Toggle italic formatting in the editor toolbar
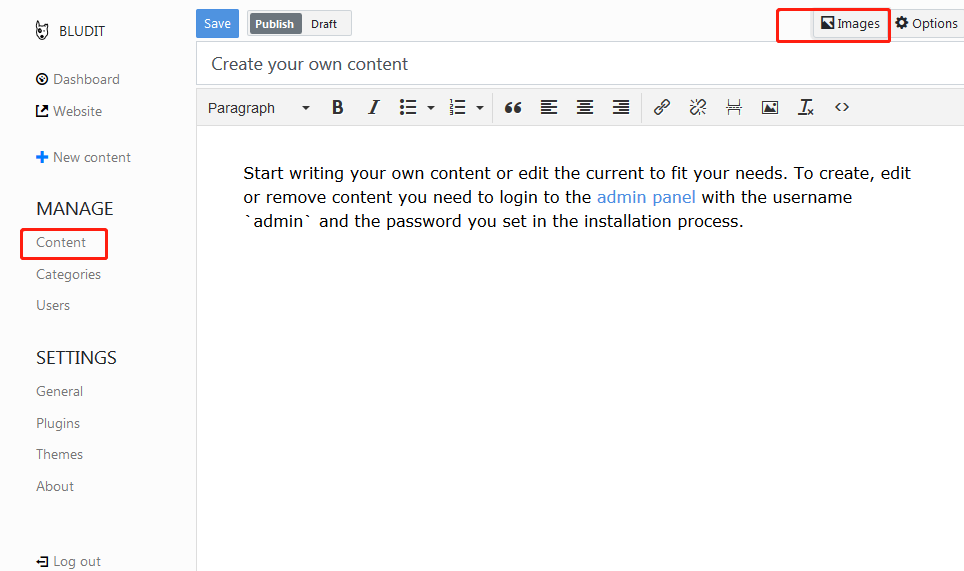The height and width of the screenshot is (571, 964). 373,108
